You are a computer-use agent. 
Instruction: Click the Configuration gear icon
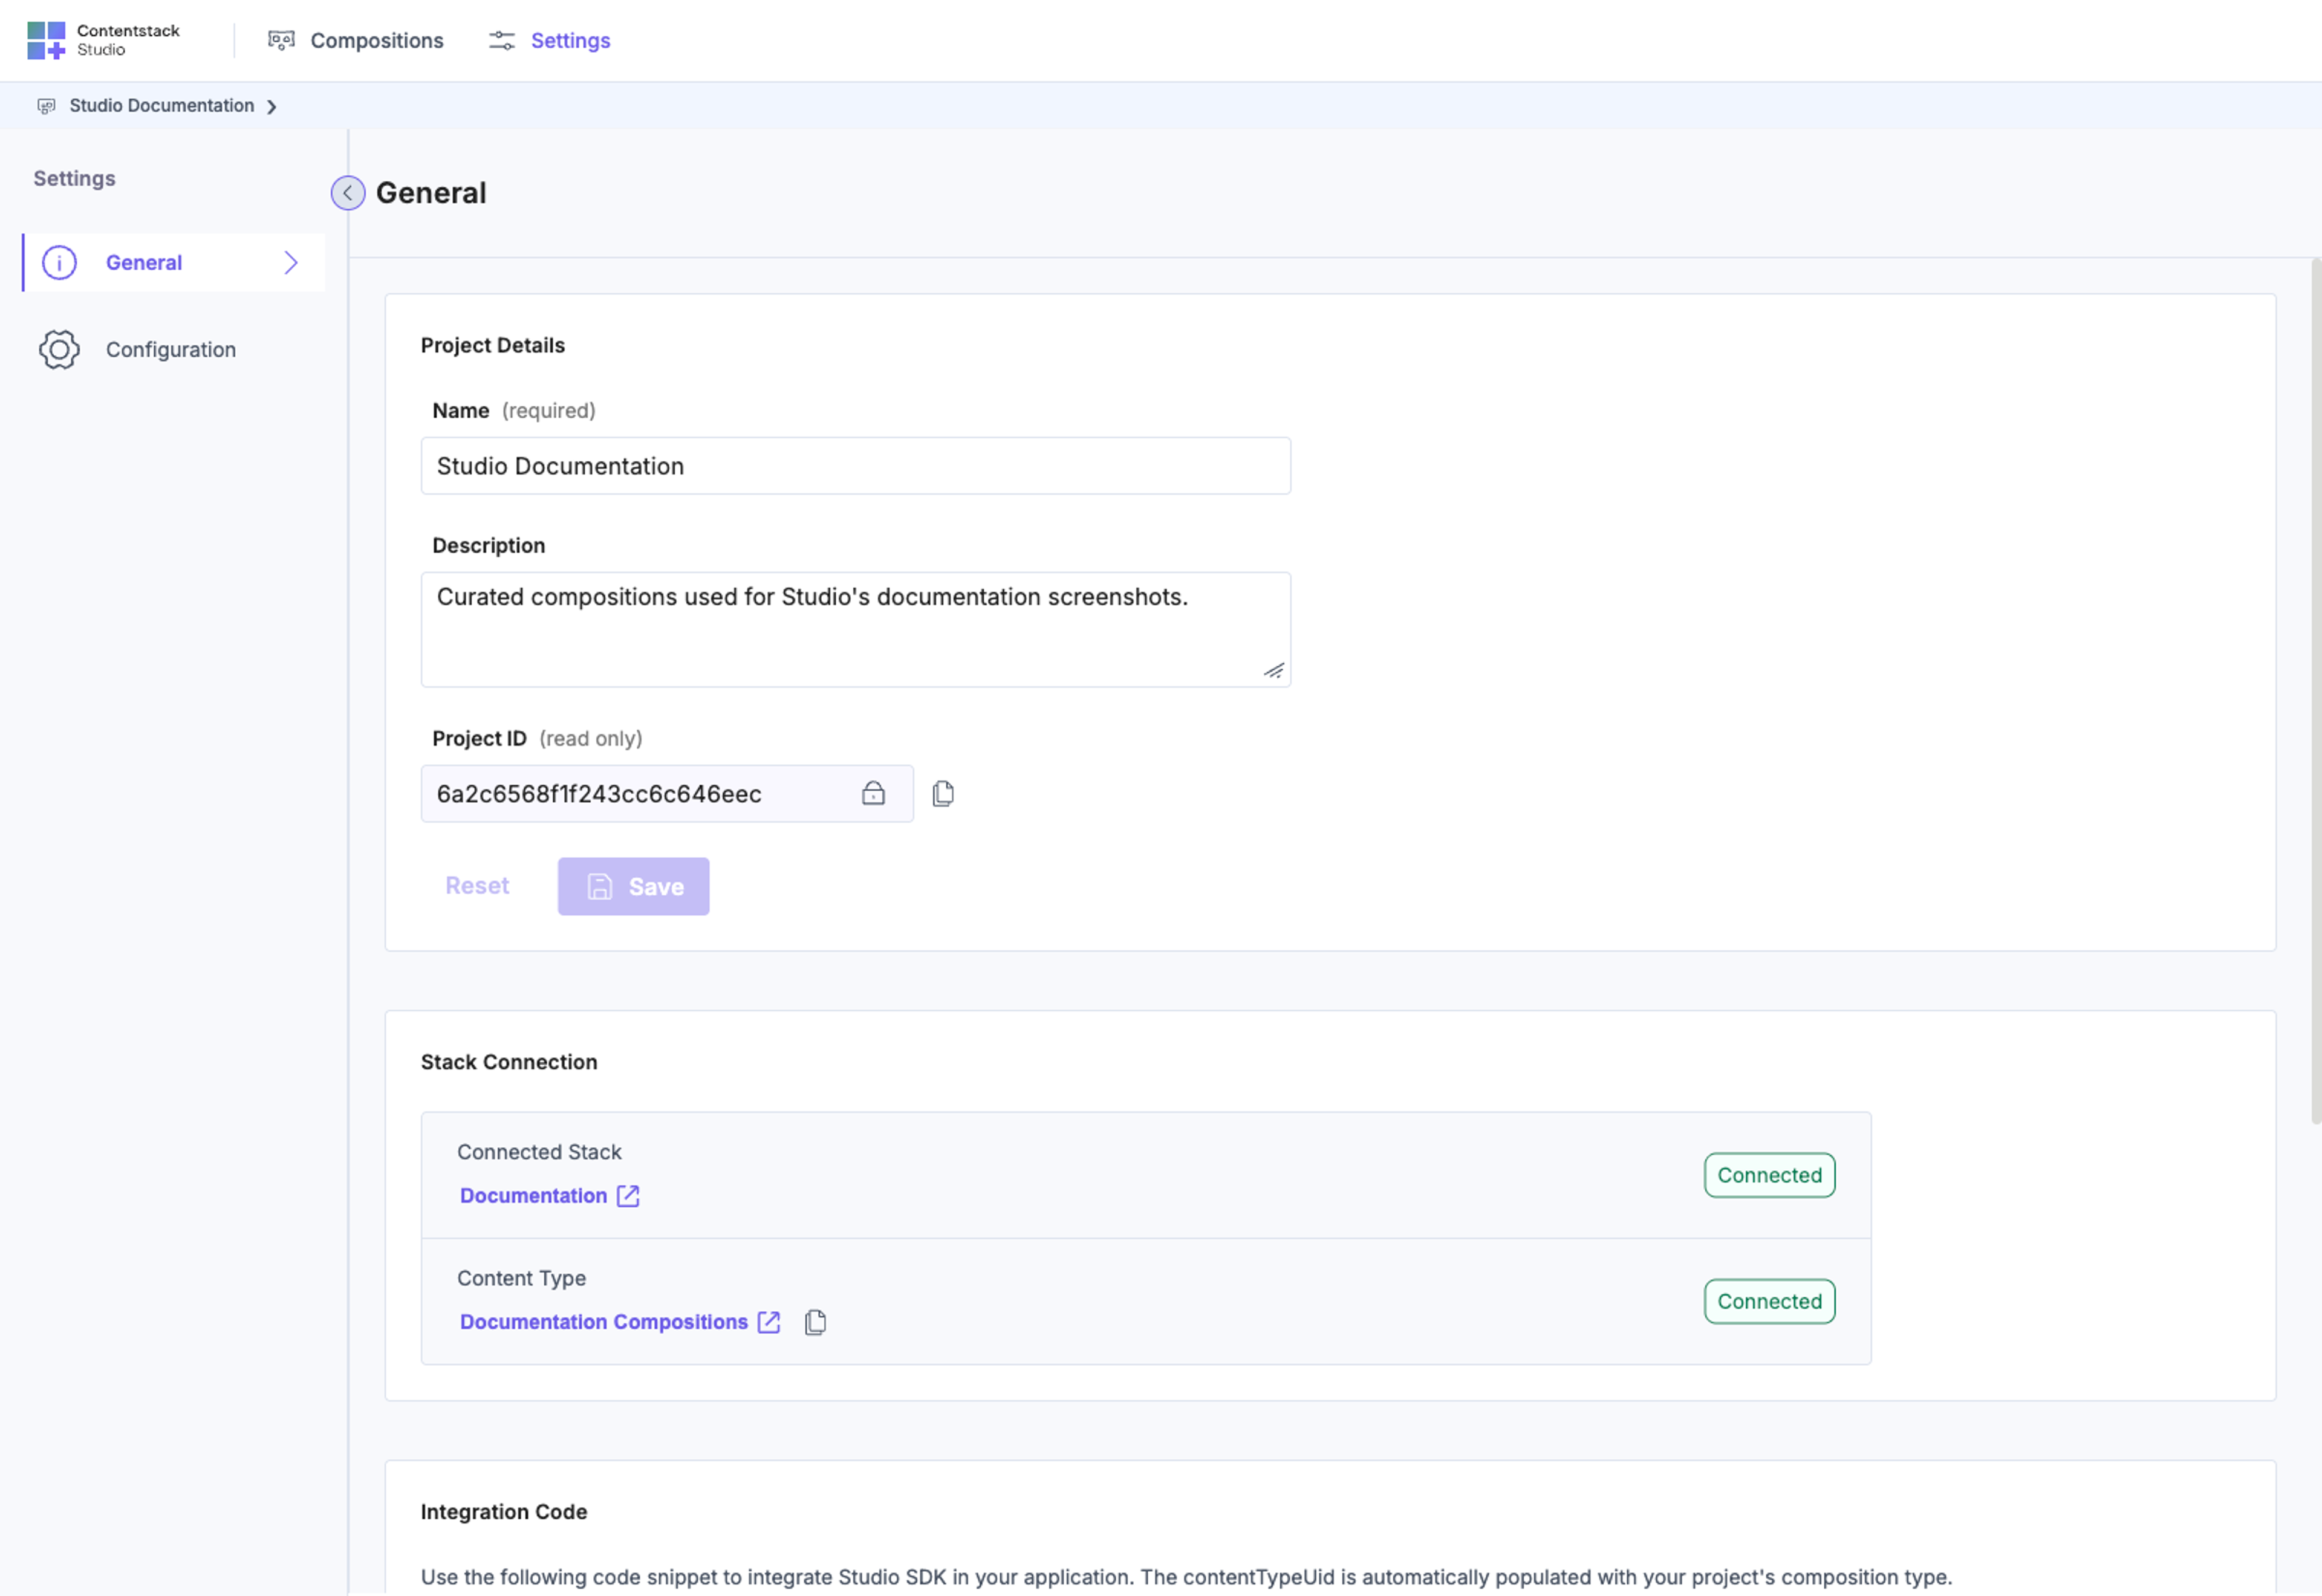tap(59, 350)
